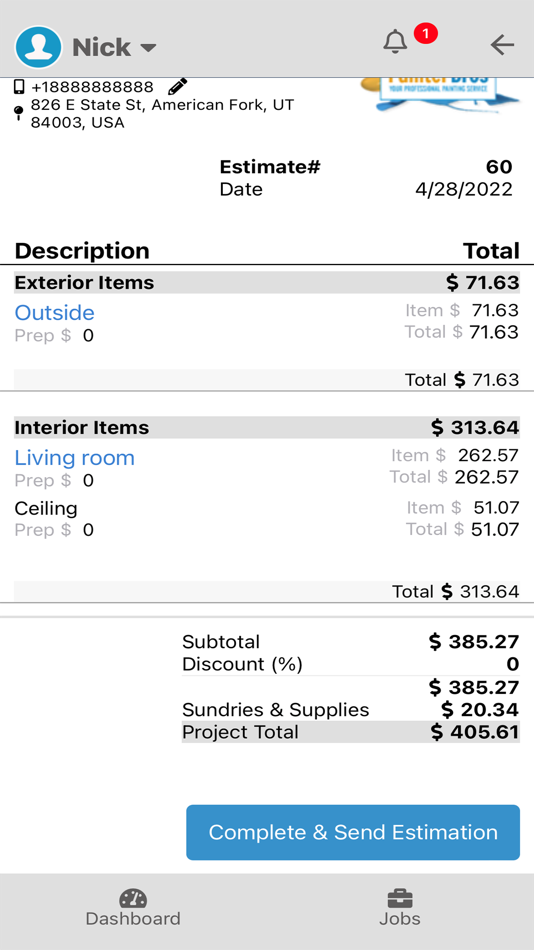Screen dimensions: 534x950
Task: Open the Living room interior item link
Action: (x=75, y=457)
